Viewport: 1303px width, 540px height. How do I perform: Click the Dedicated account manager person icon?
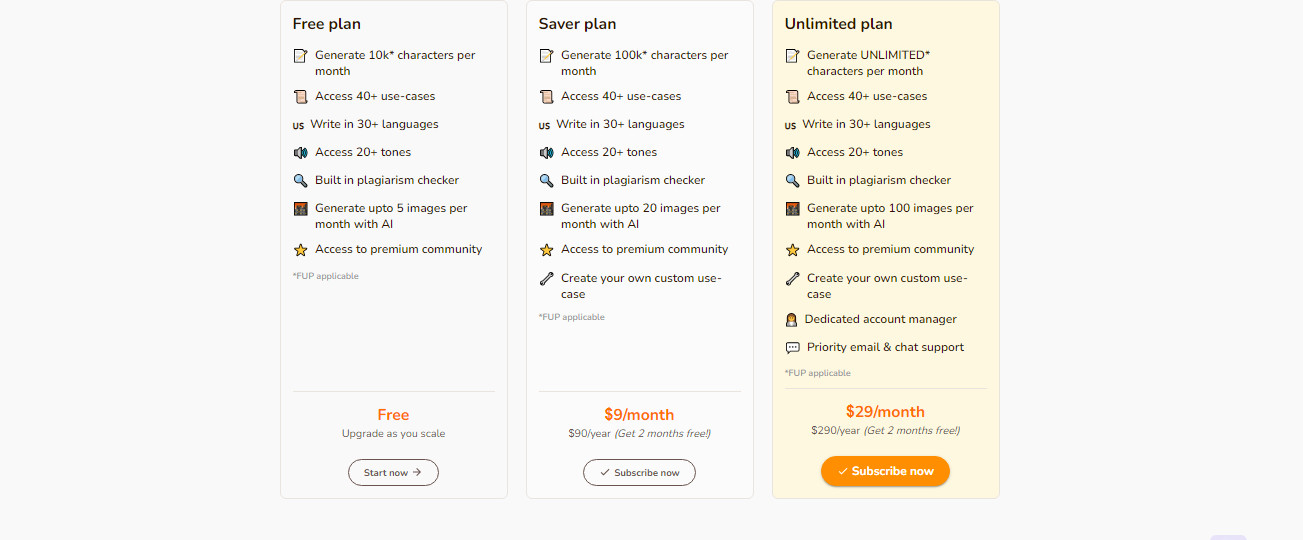tap(791, 320)
